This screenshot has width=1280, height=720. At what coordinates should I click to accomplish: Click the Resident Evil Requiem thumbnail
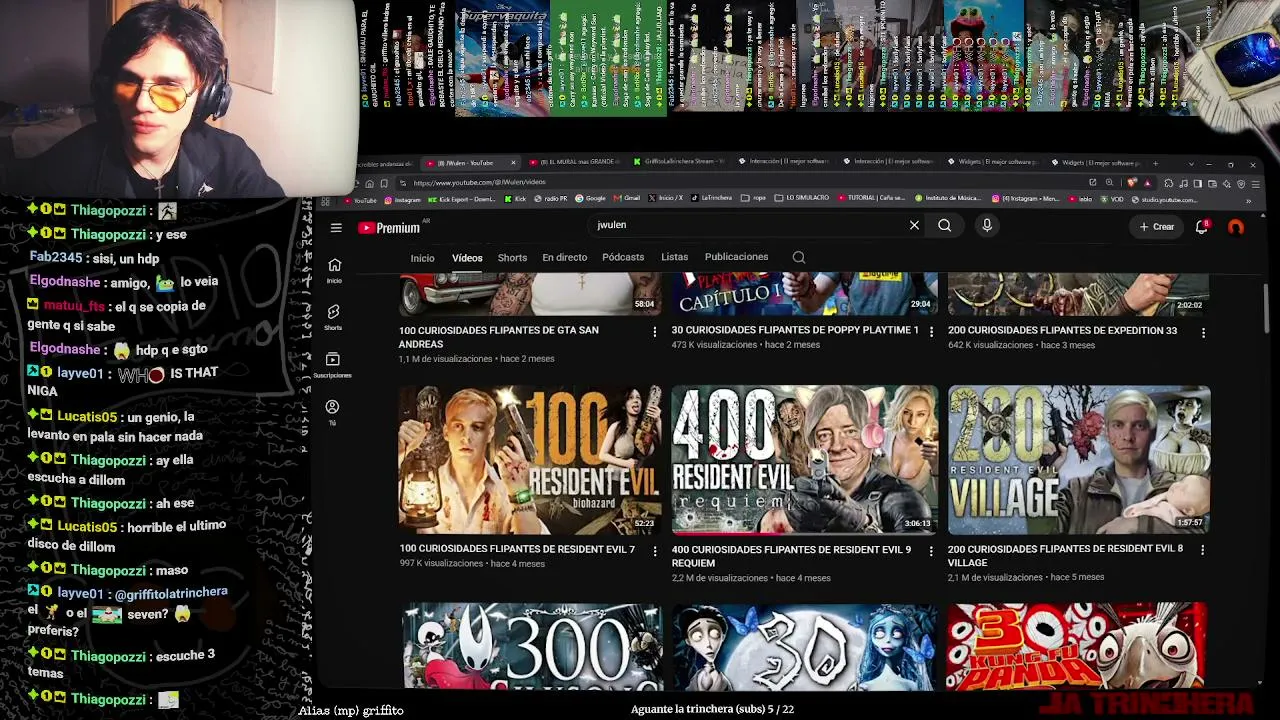[x=805, y=460]
